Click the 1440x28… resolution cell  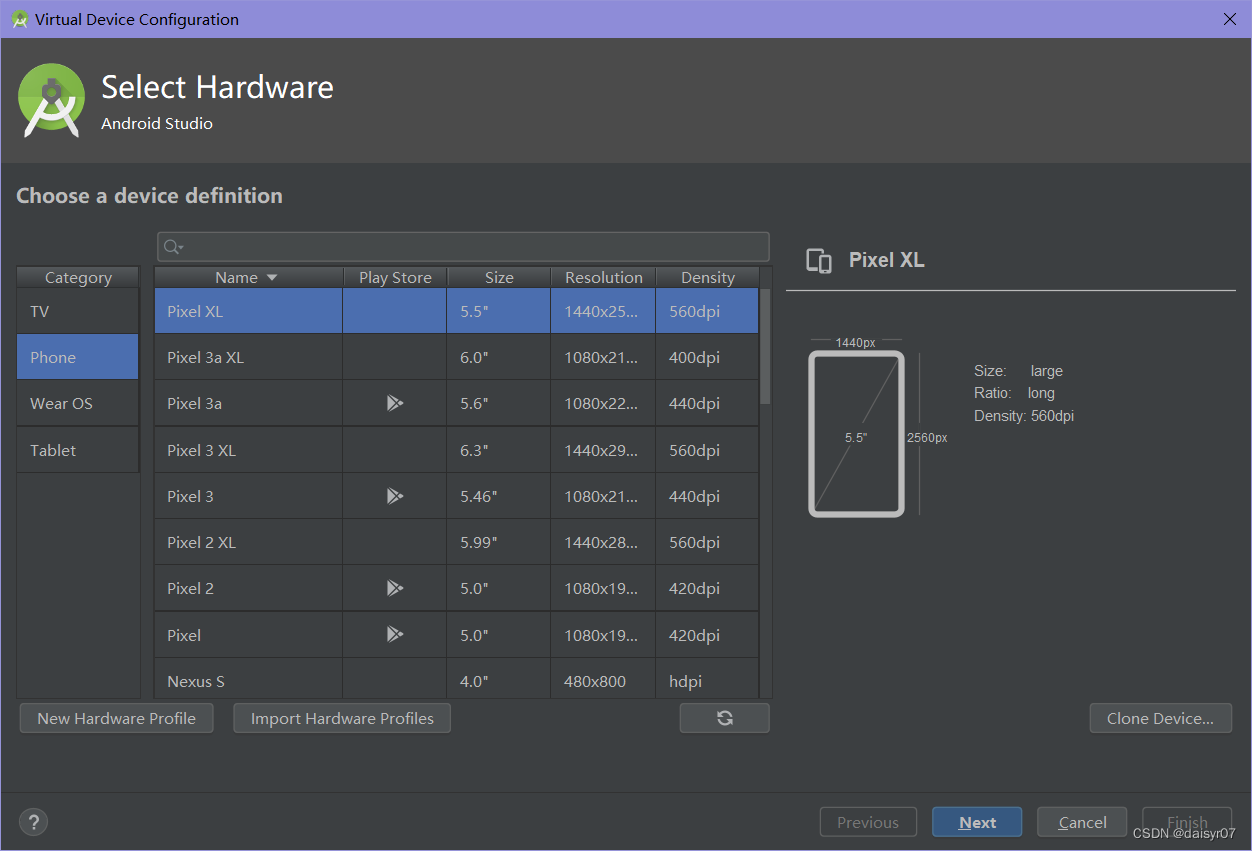point(603,542)
